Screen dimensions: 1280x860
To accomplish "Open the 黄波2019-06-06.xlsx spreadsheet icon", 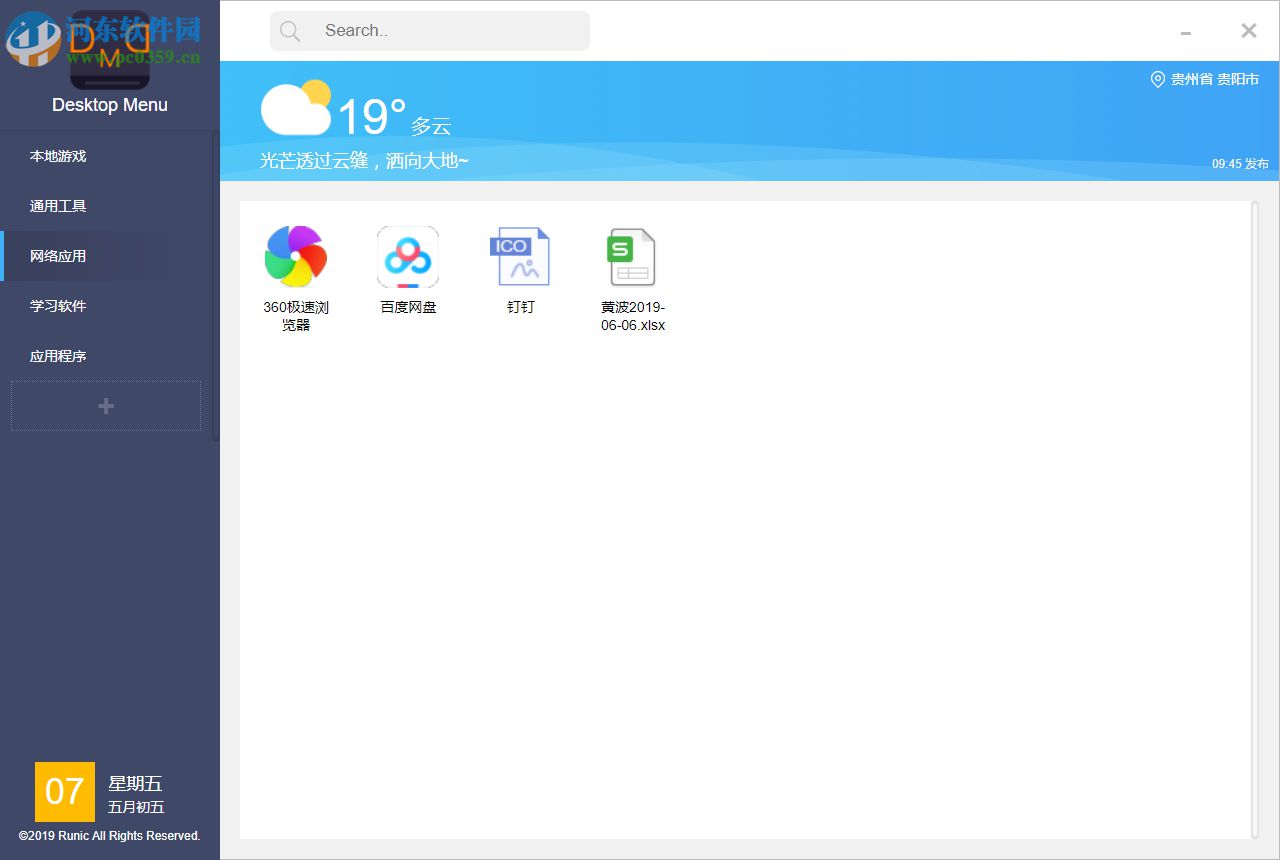I will pyautogui.click(x=631, y=256).
